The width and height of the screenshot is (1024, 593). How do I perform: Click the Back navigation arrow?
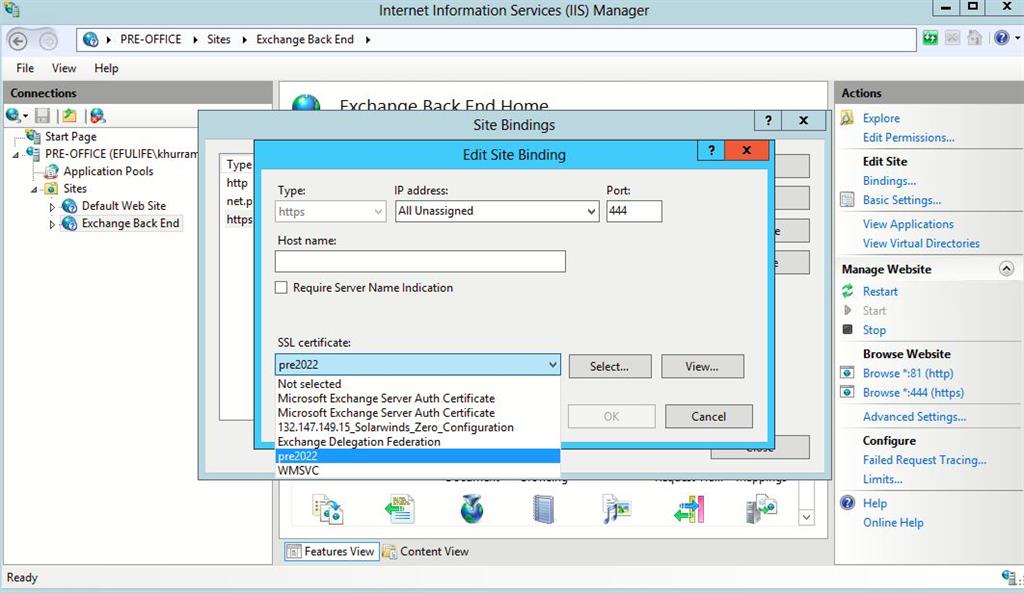(17, 40)
